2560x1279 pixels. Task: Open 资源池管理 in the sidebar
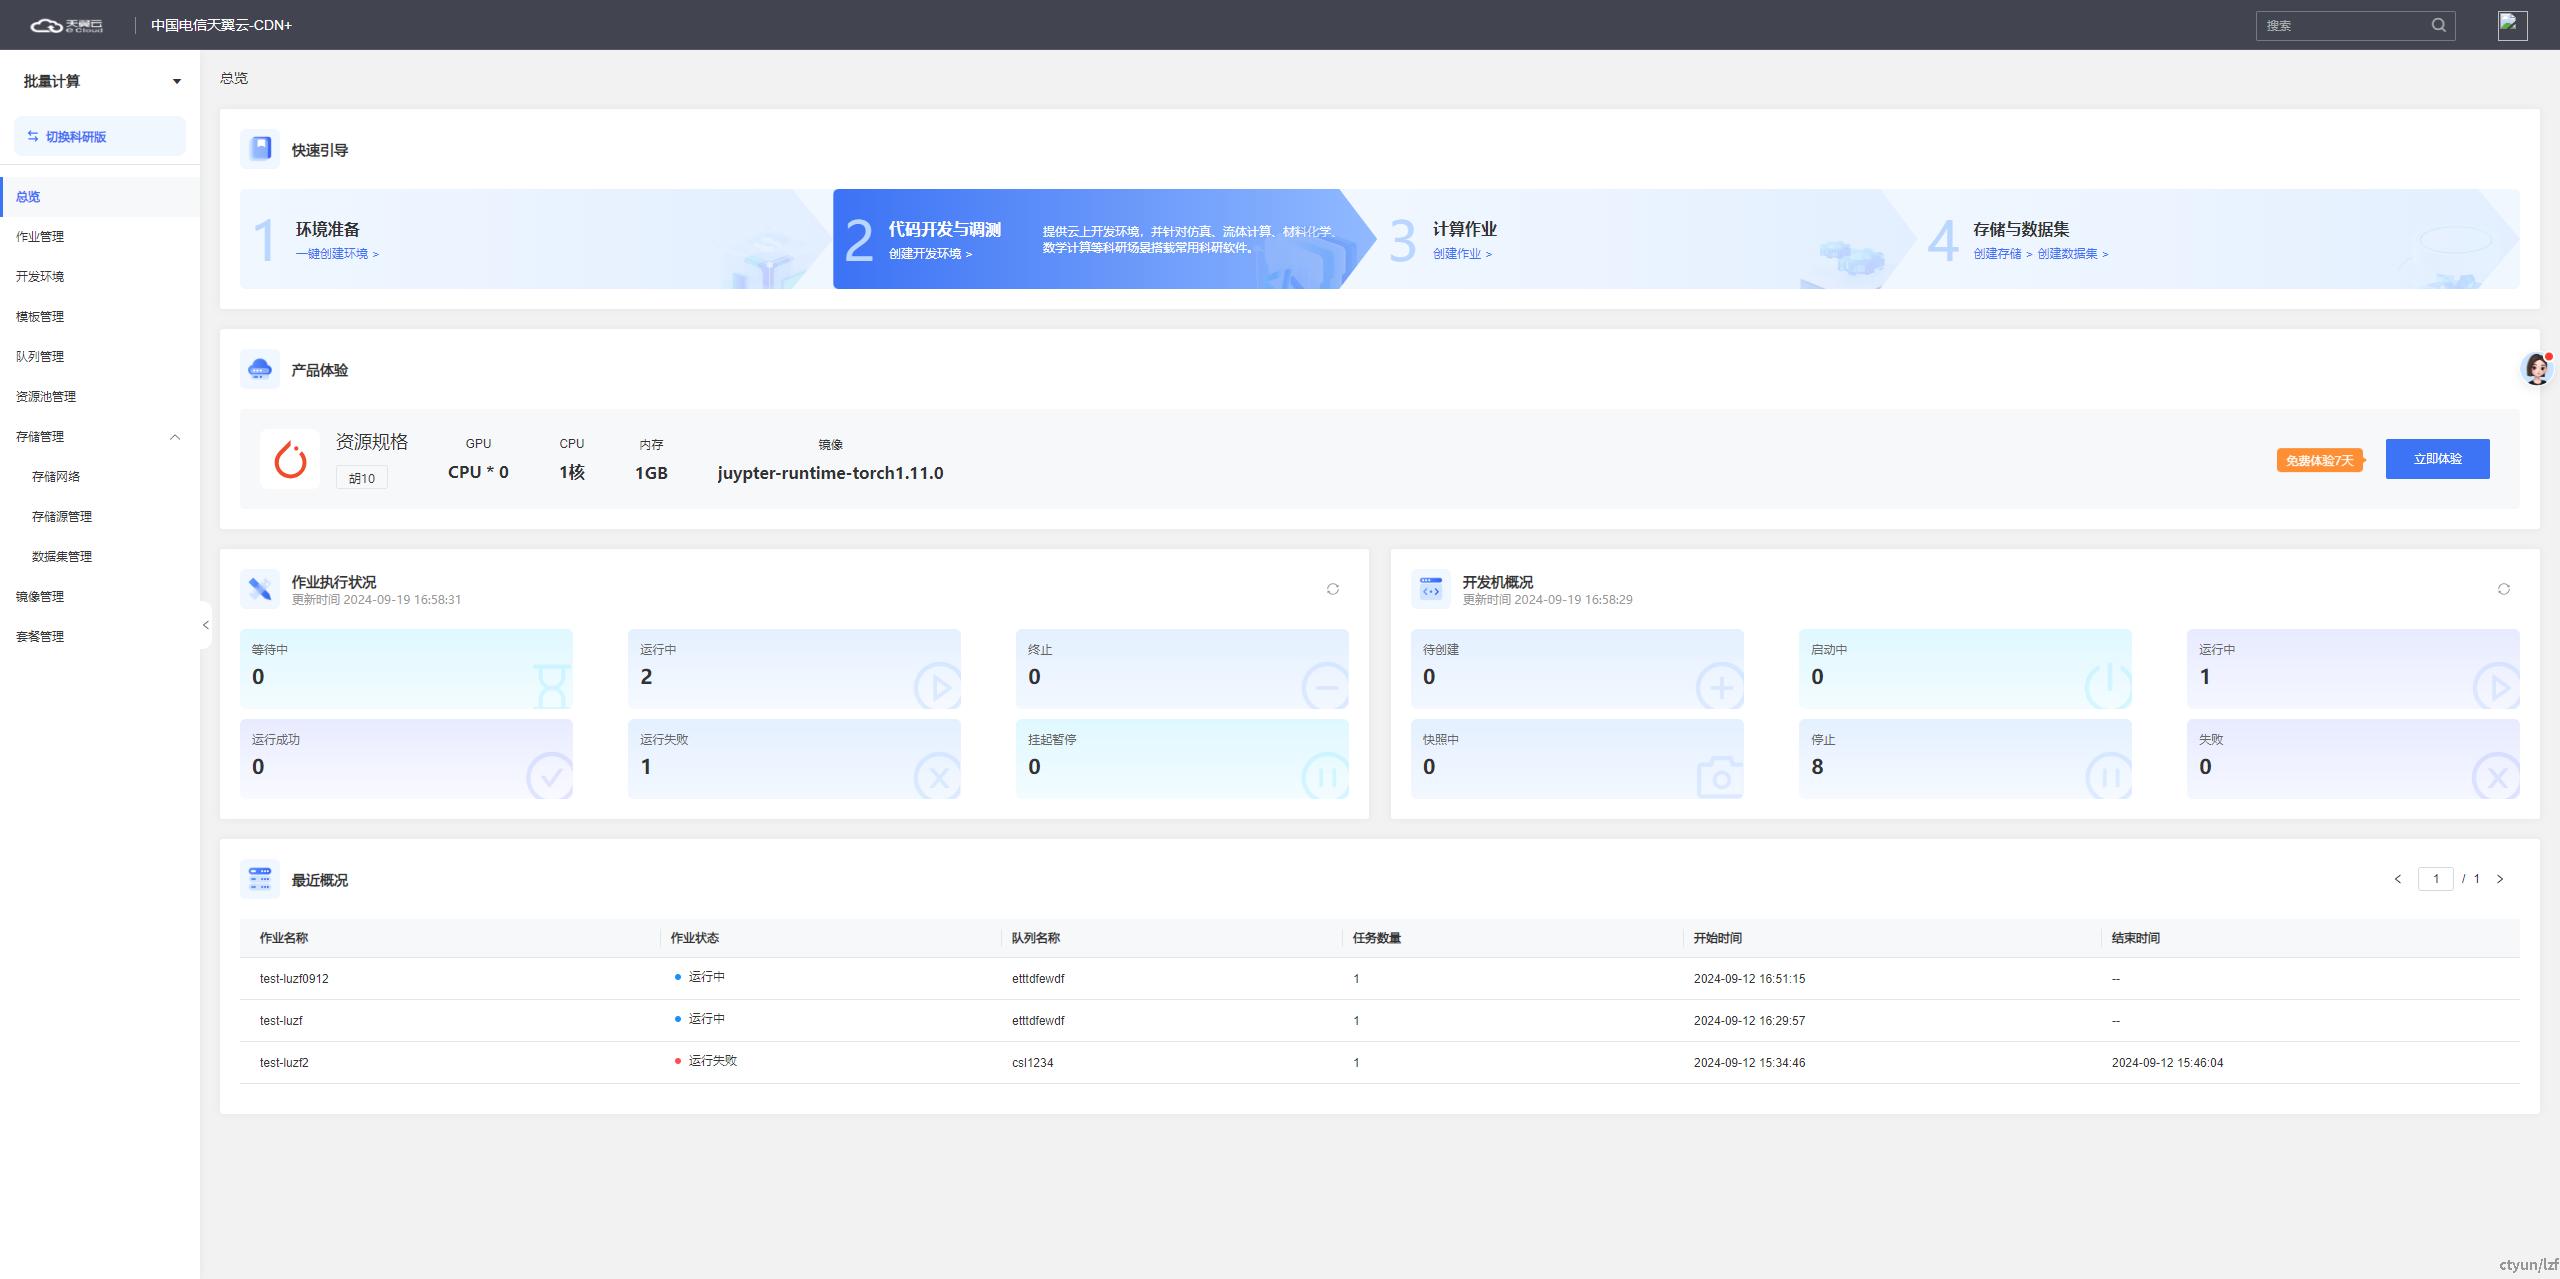tap(100, 396)
